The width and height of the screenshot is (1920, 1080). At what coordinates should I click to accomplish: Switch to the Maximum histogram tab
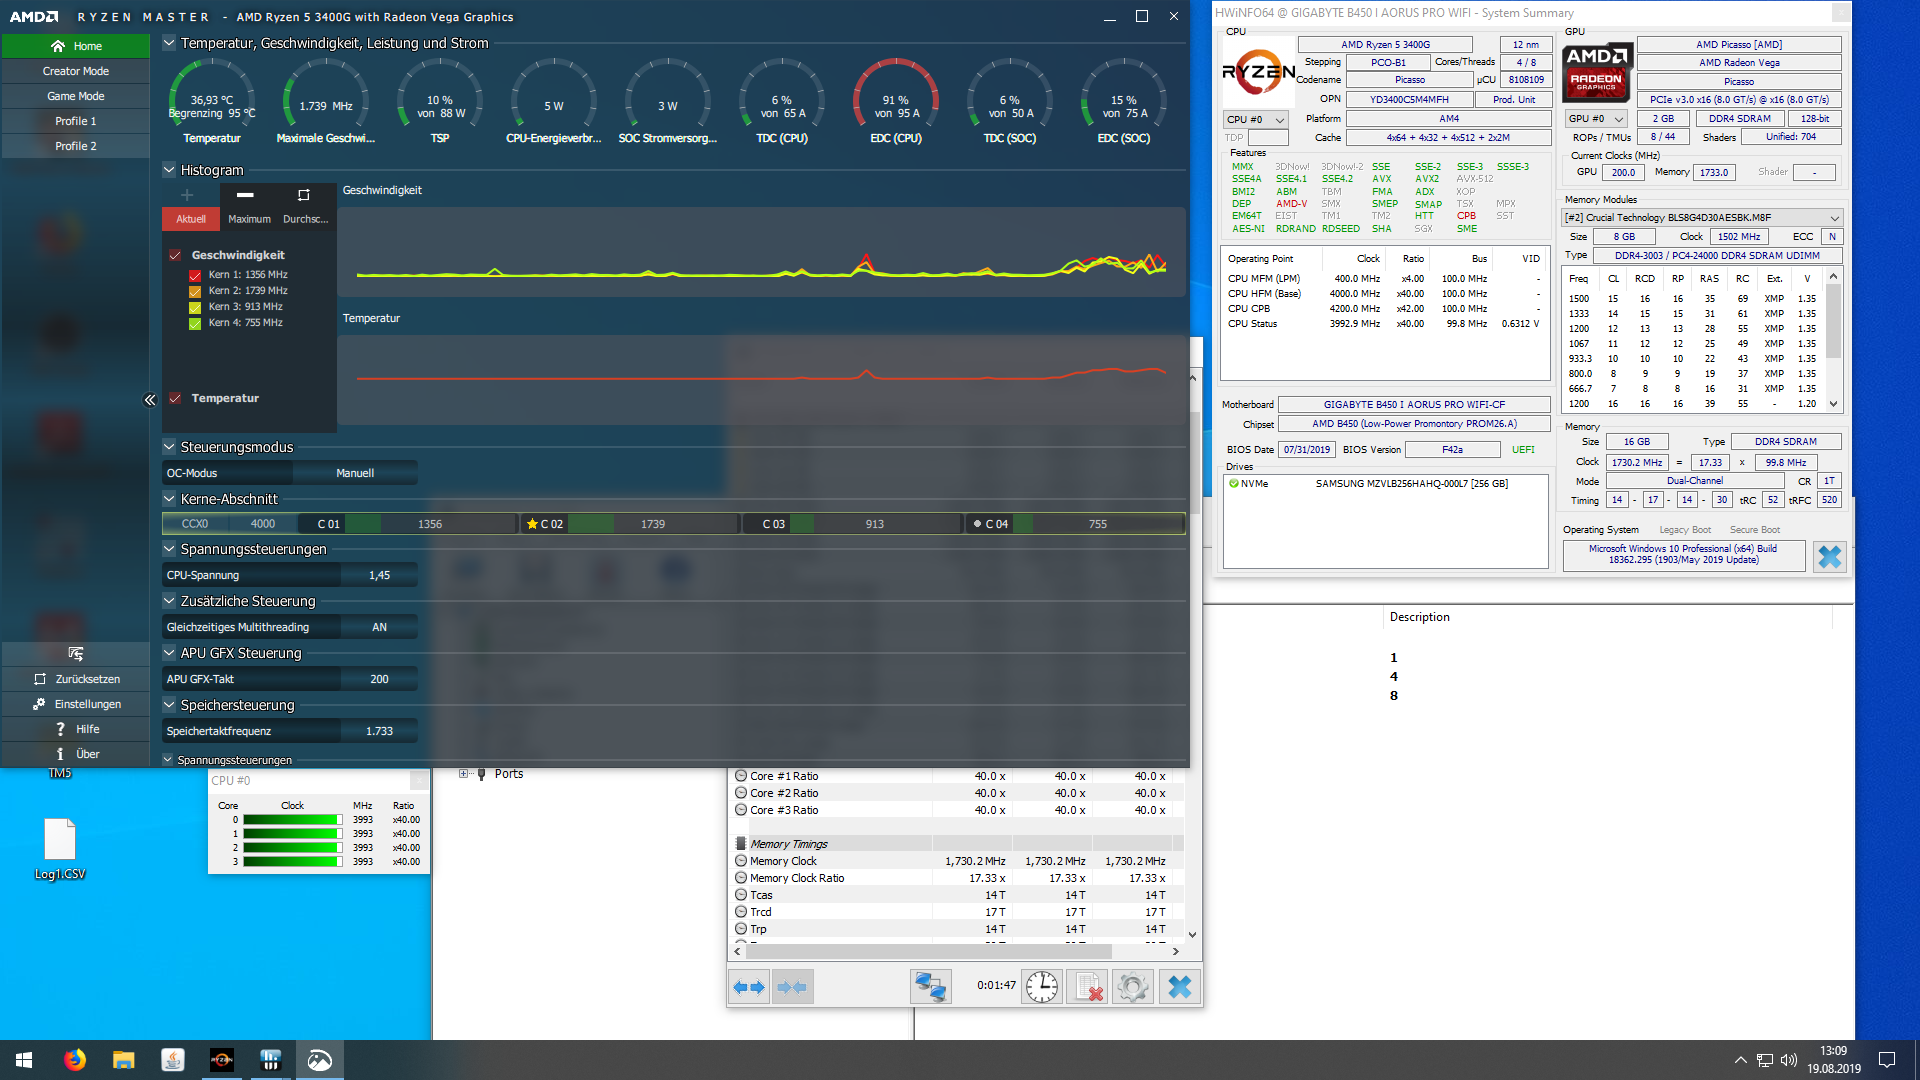pos(249,219)
